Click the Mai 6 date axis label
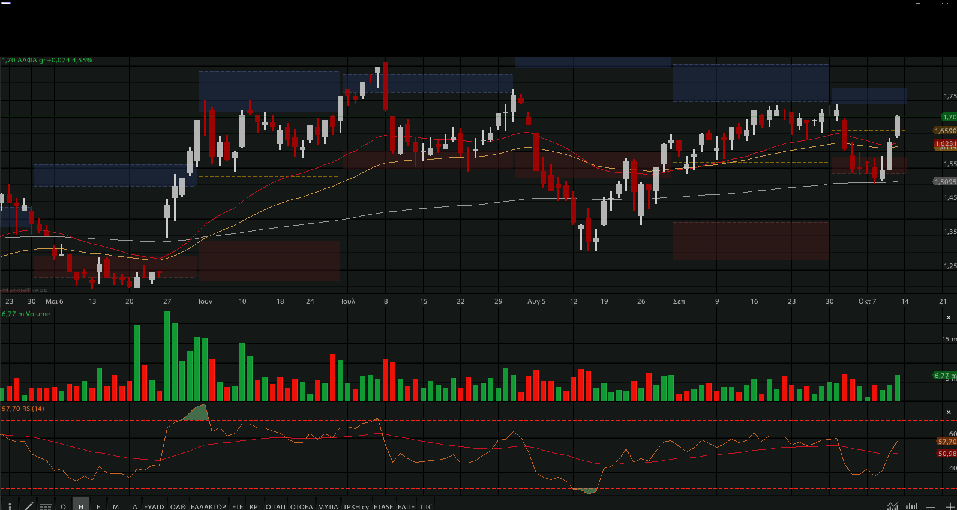The image size is (957, 510). click(x=54, y=301)
